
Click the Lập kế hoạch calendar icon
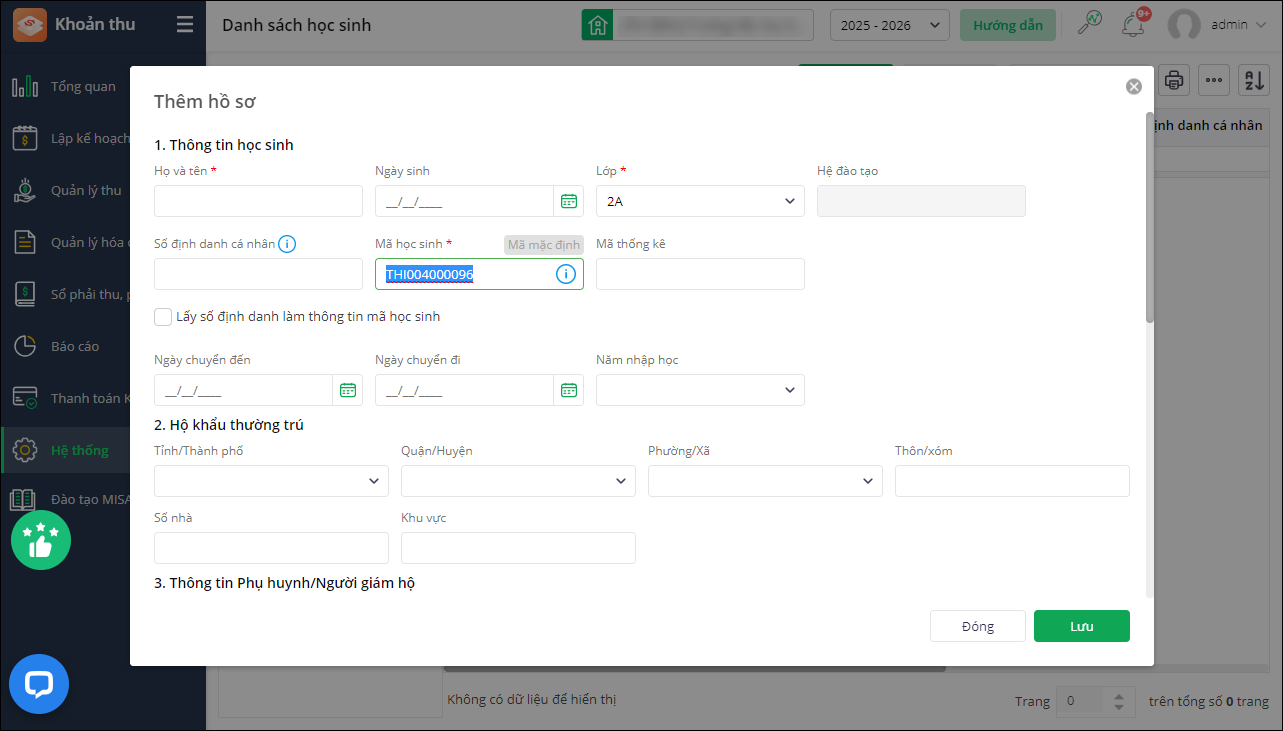coord(25,138)
